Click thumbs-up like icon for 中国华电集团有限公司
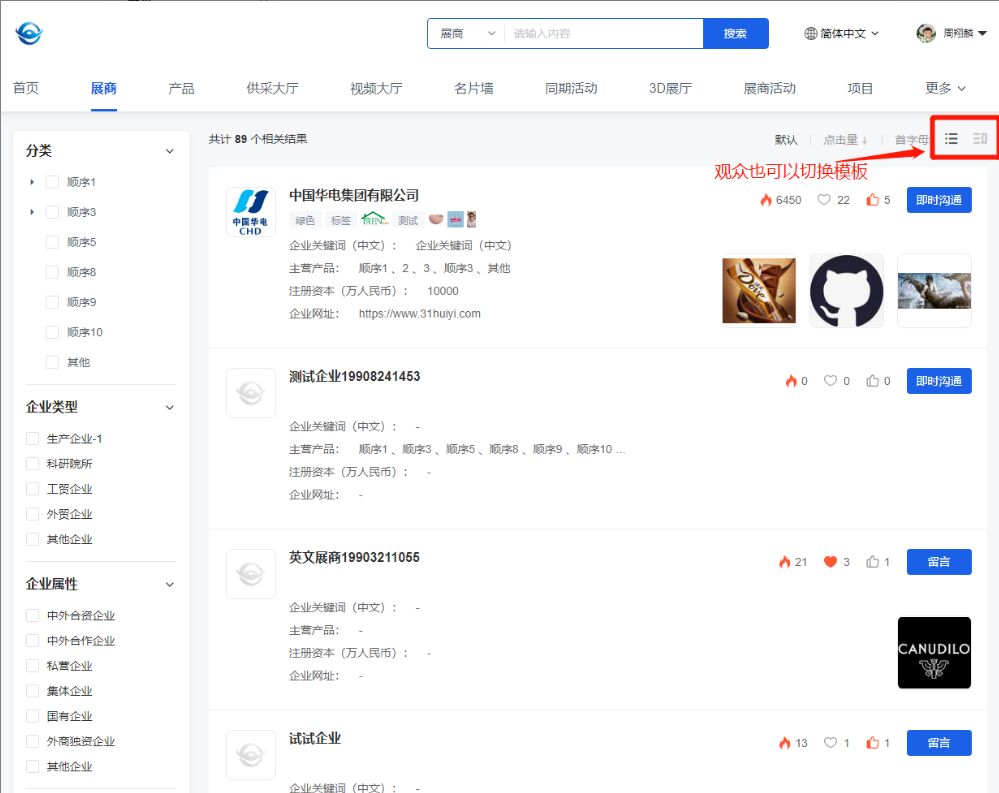999x793 pixels. coord(873,200)
